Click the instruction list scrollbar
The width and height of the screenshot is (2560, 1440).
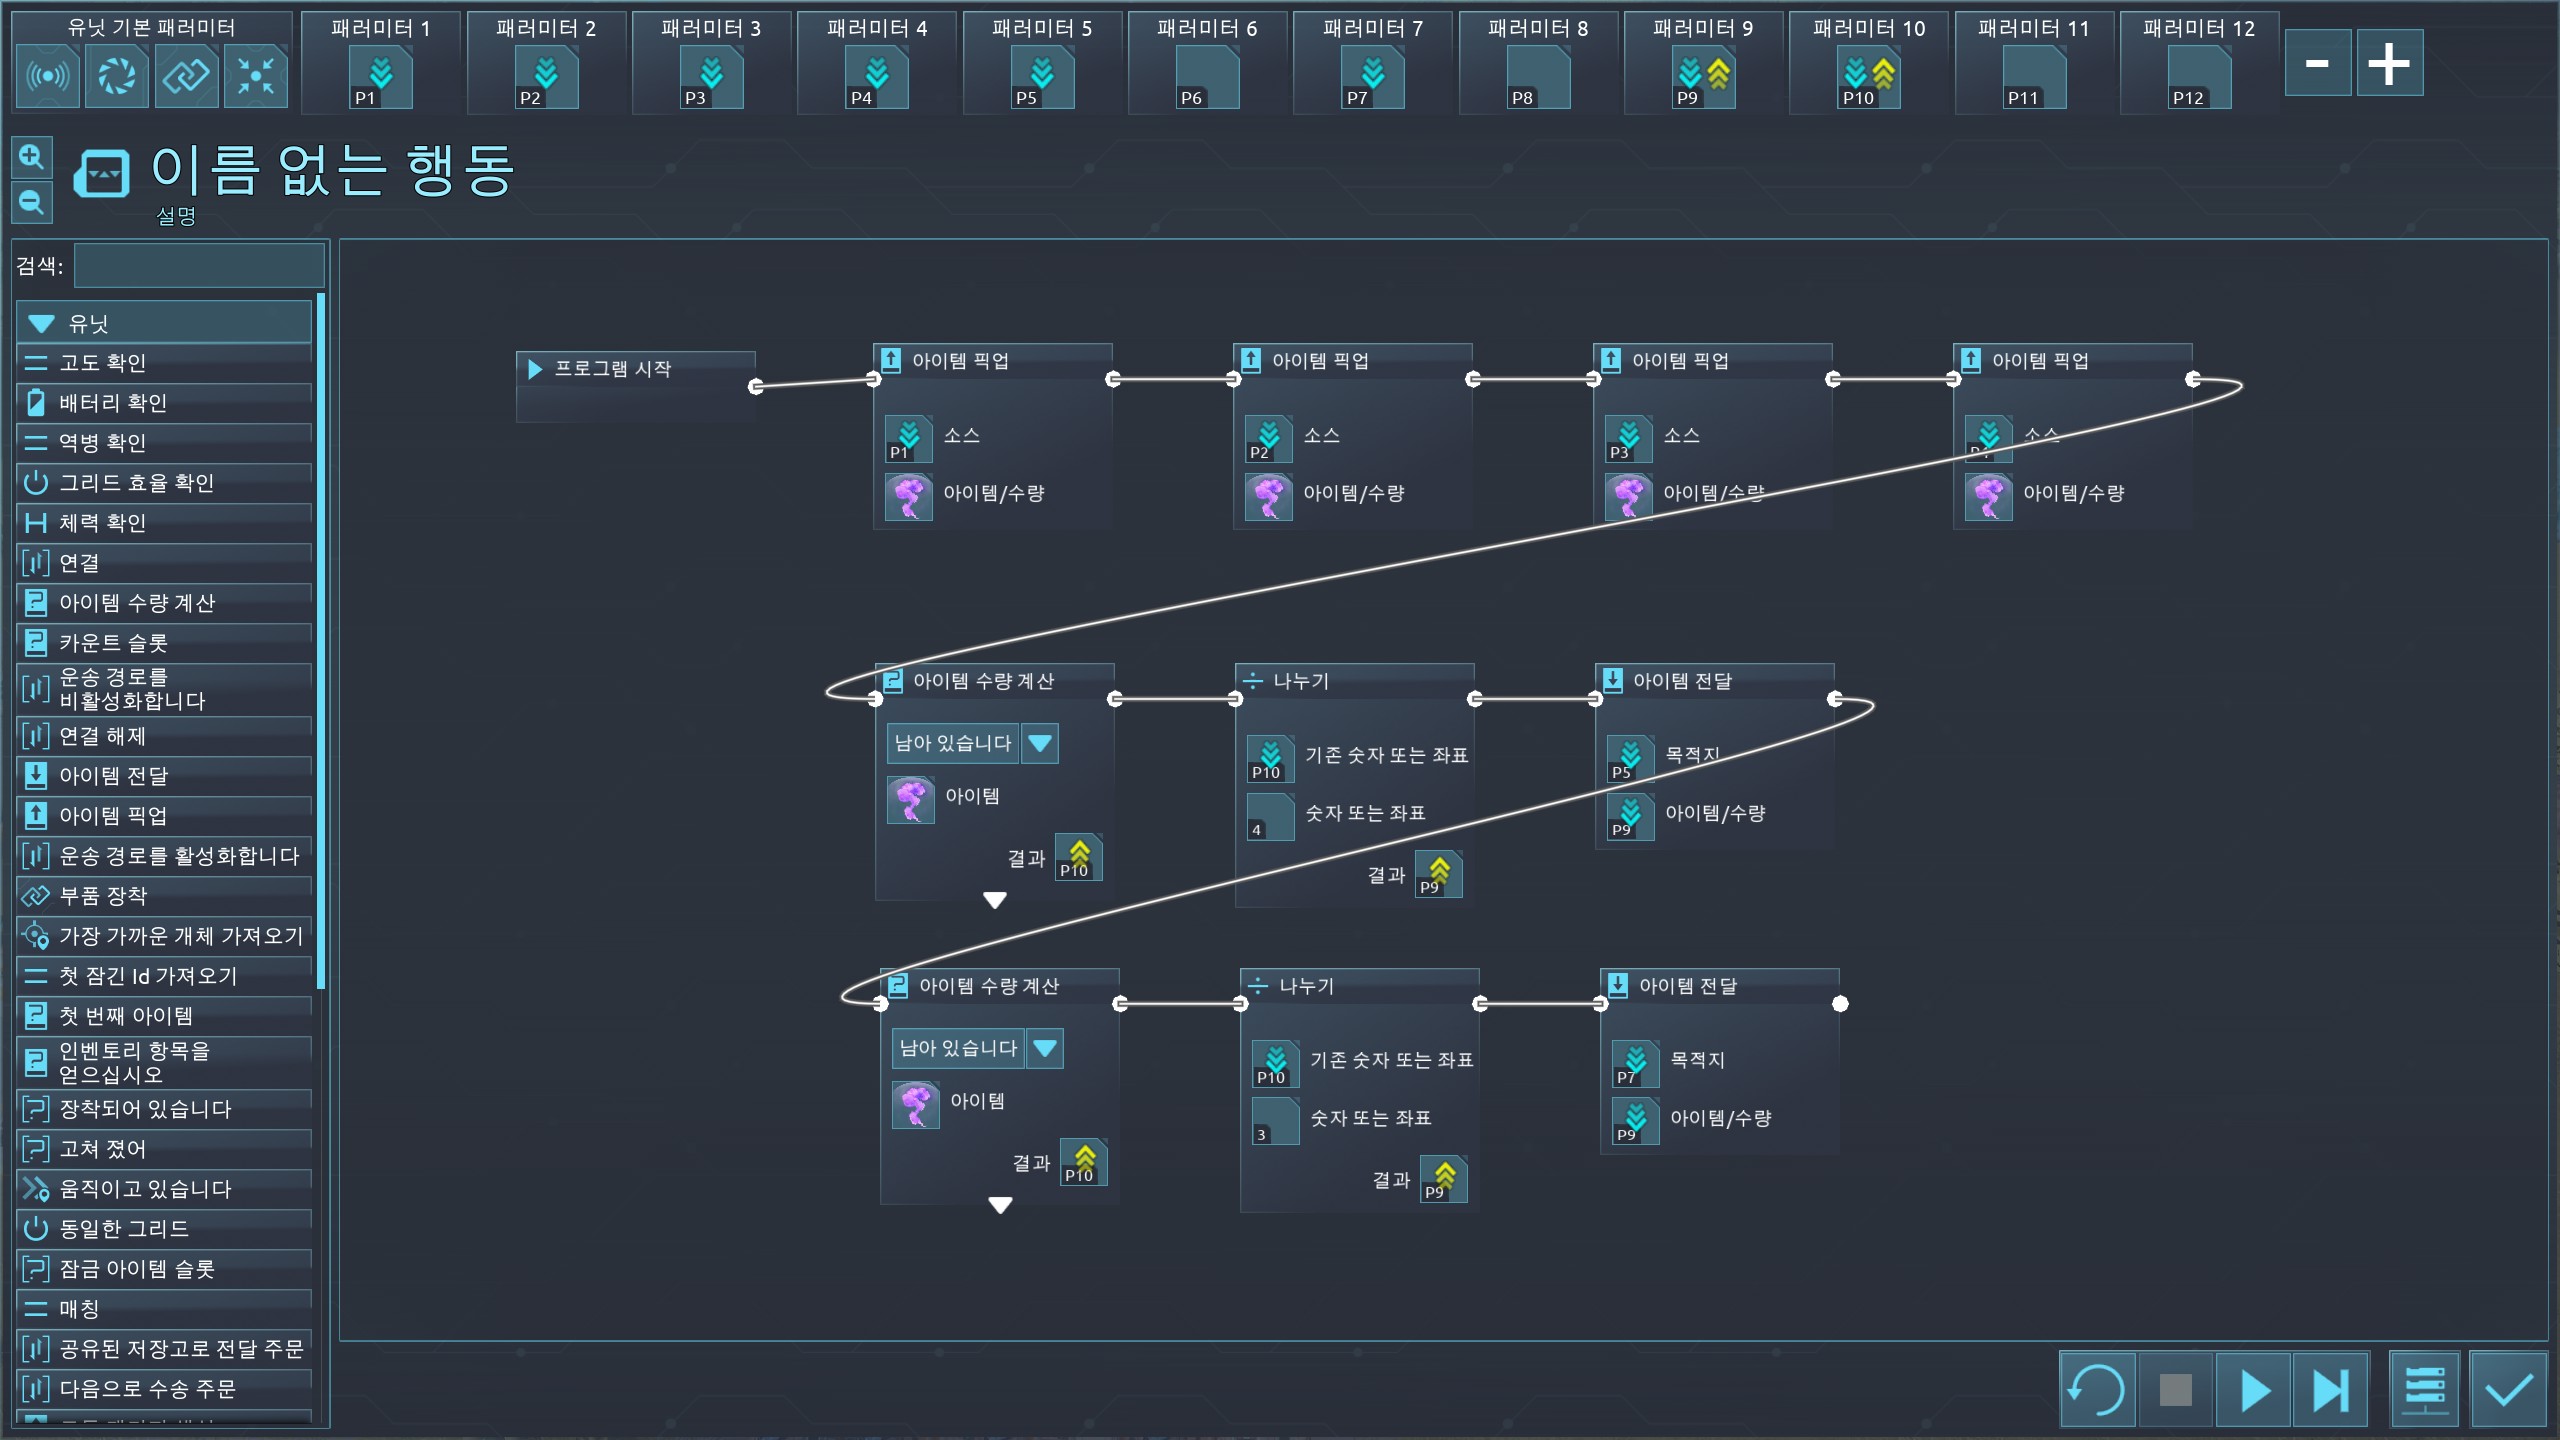[321, 640]
